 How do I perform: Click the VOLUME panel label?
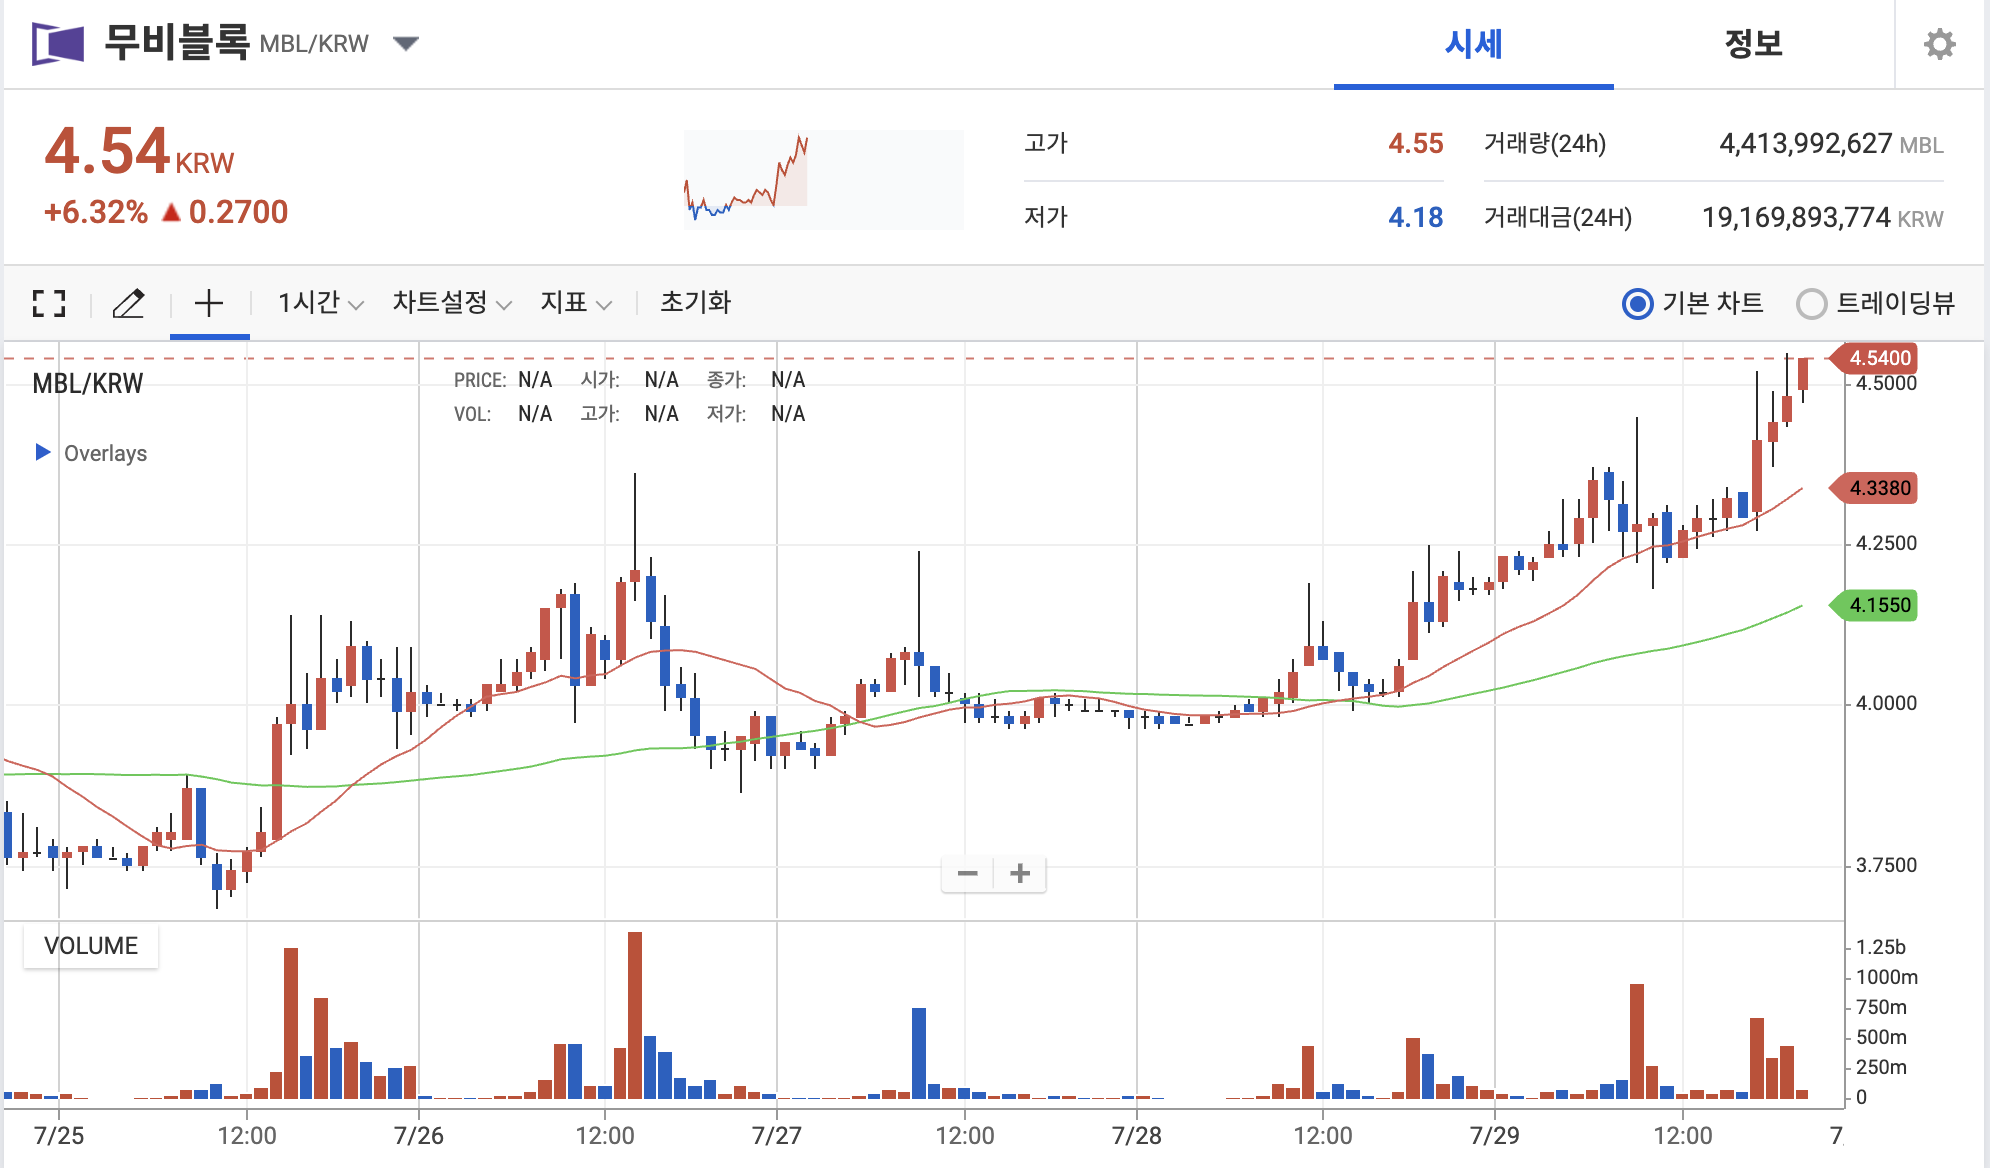[x=91, y=946]
